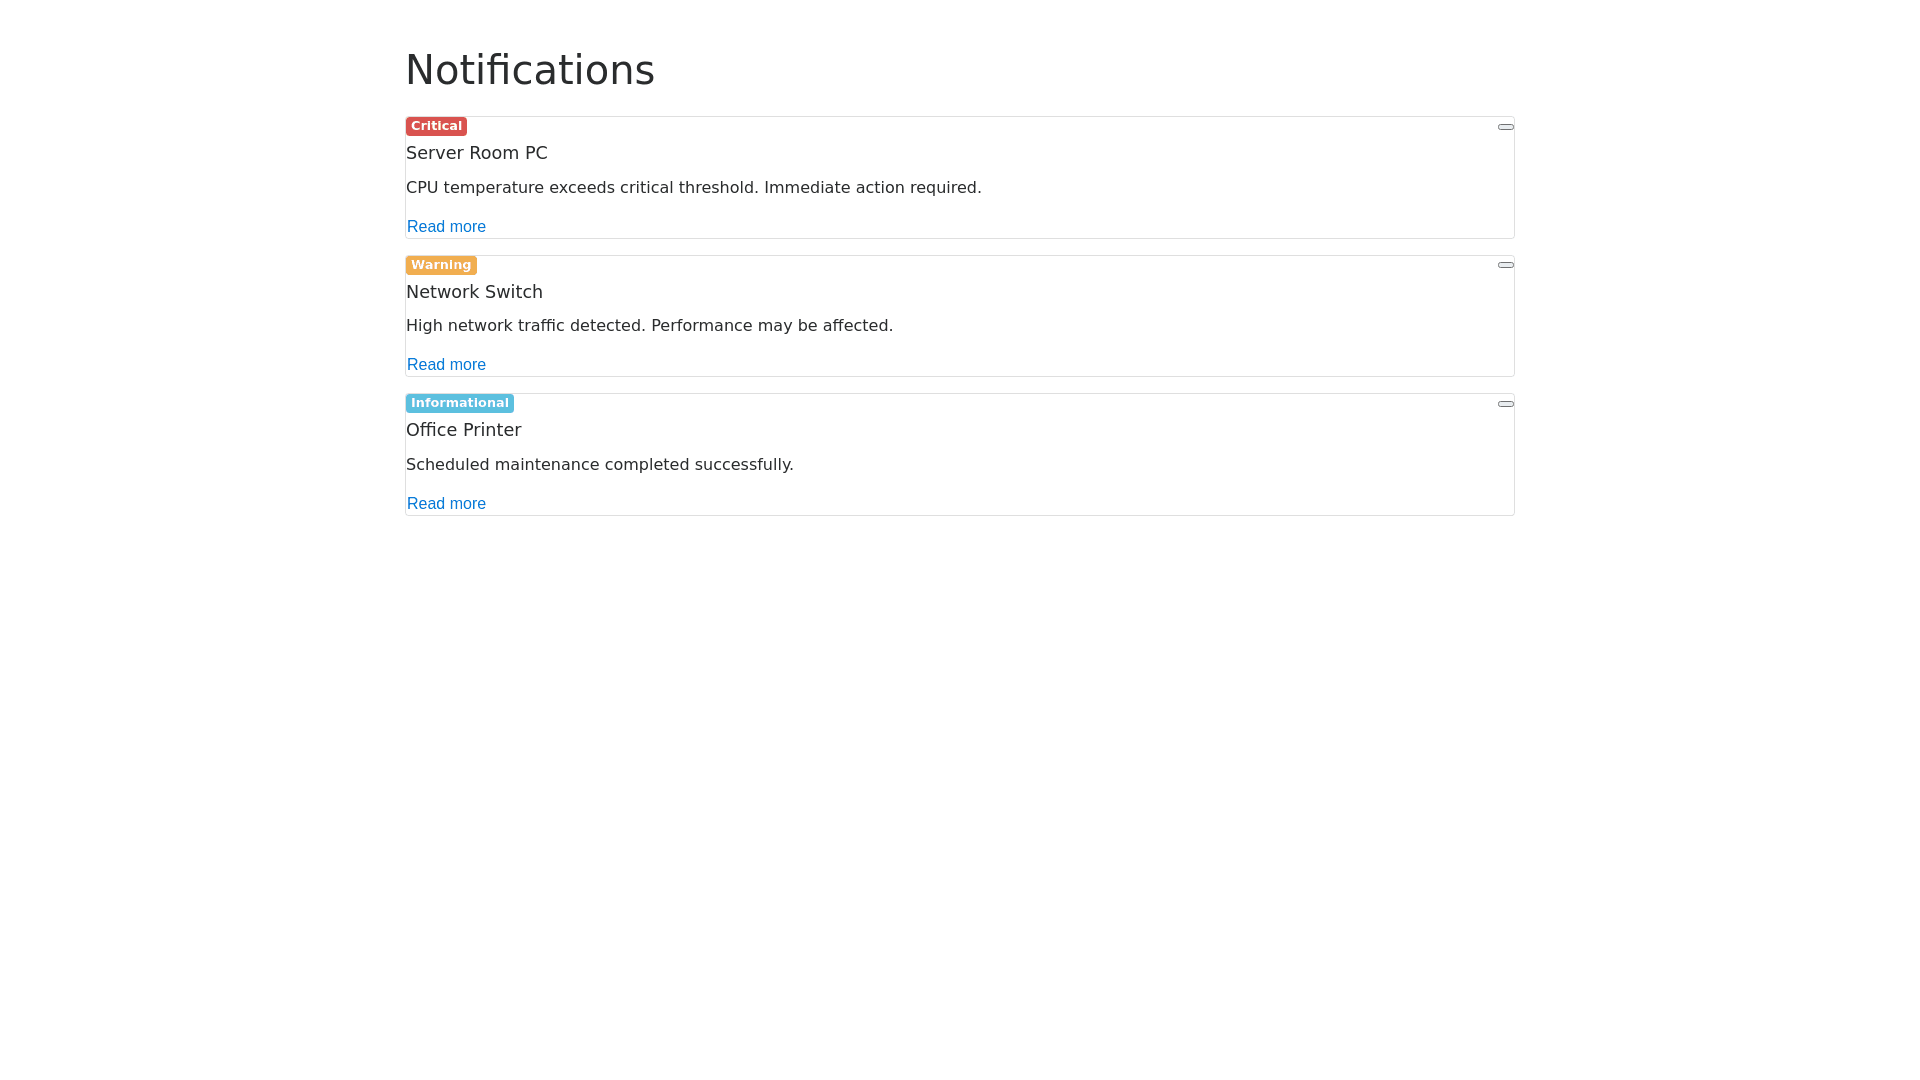This screenshot has width=1920, height=1080.
Task: Dismiss the Server Room PC notification
Action: (1505, 127)
